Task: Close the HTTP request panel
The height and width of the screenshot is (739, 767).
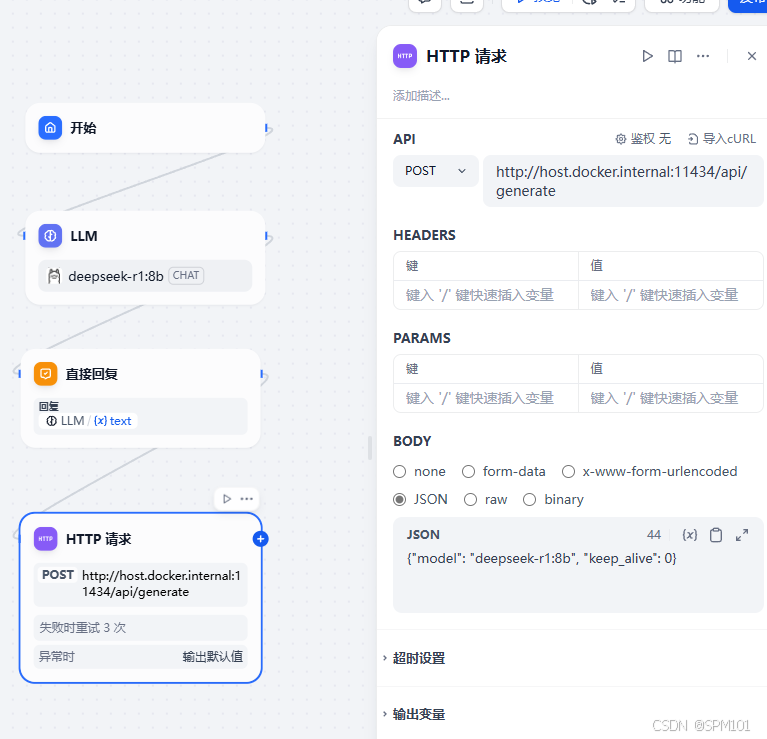Action: pos(752,56)
